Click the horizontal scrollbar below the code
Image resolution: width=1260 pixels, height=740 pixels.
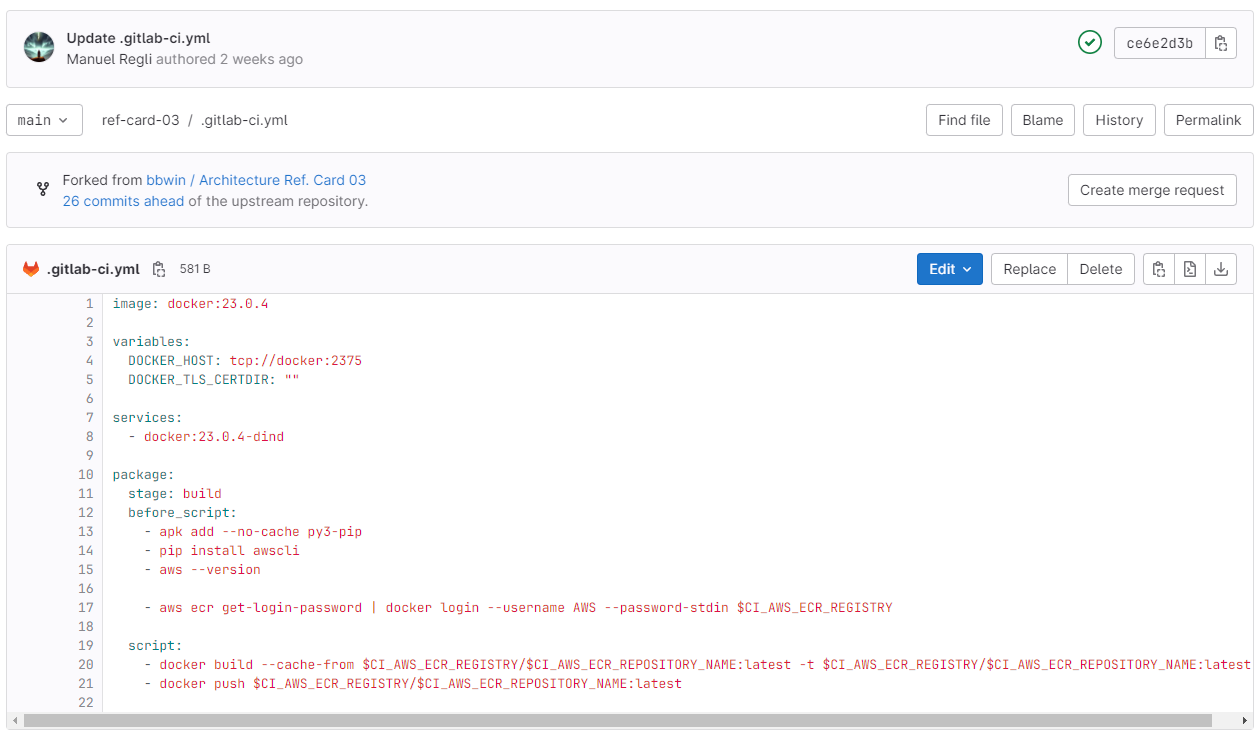point(617,720)
